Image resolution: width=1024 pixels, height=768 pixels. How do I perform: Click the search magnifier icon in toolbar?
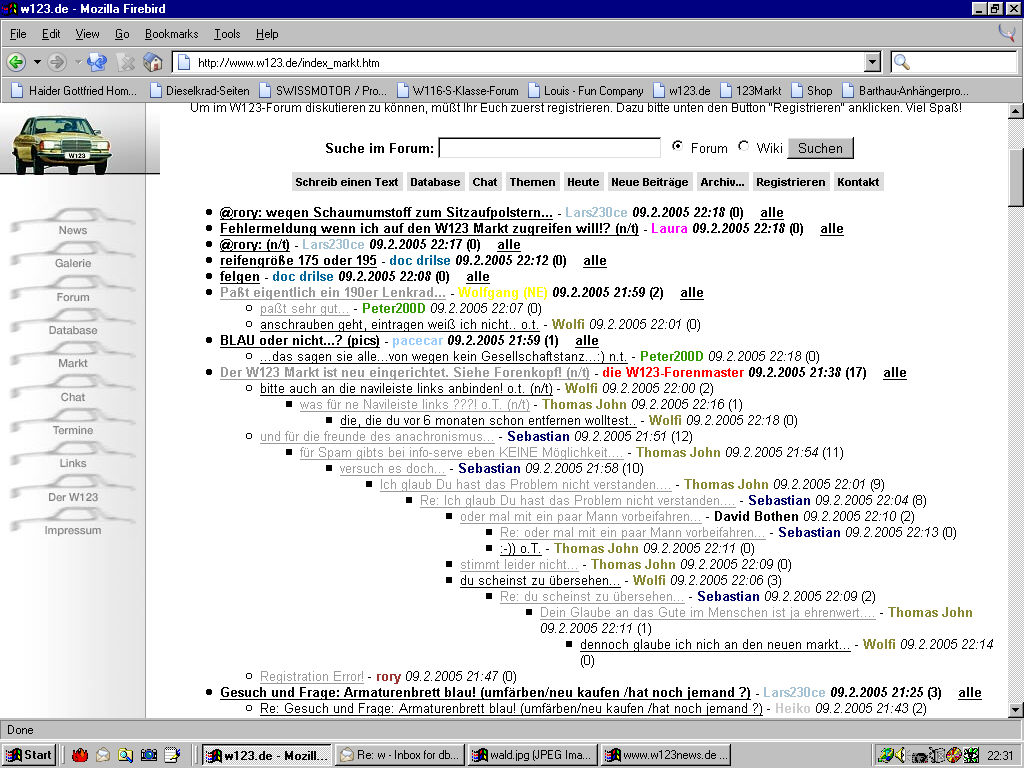point(902,62)
